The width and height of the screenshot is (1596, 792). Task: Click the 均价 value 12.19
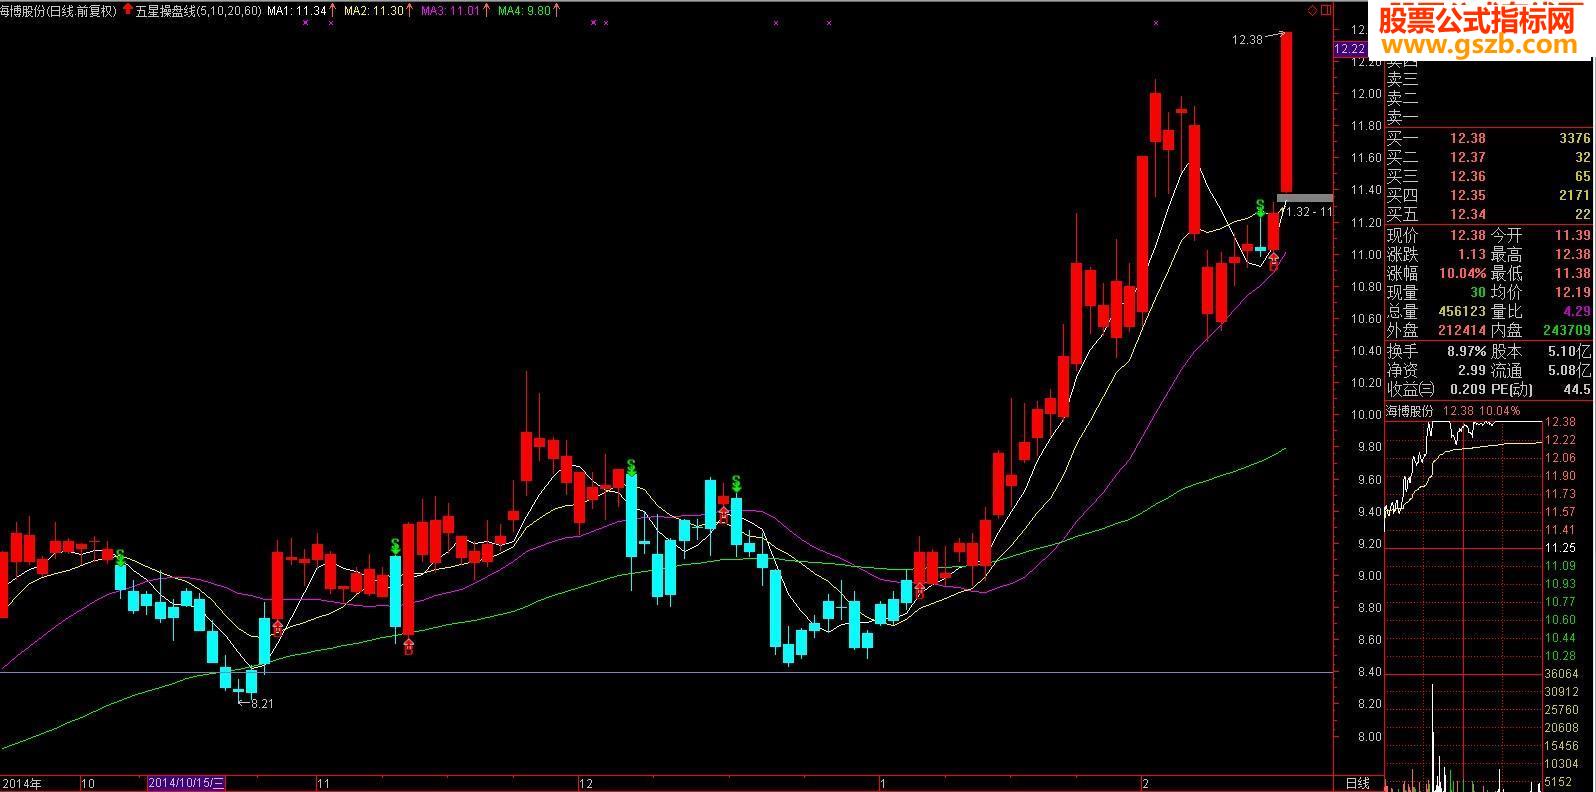click(1572, 292)
